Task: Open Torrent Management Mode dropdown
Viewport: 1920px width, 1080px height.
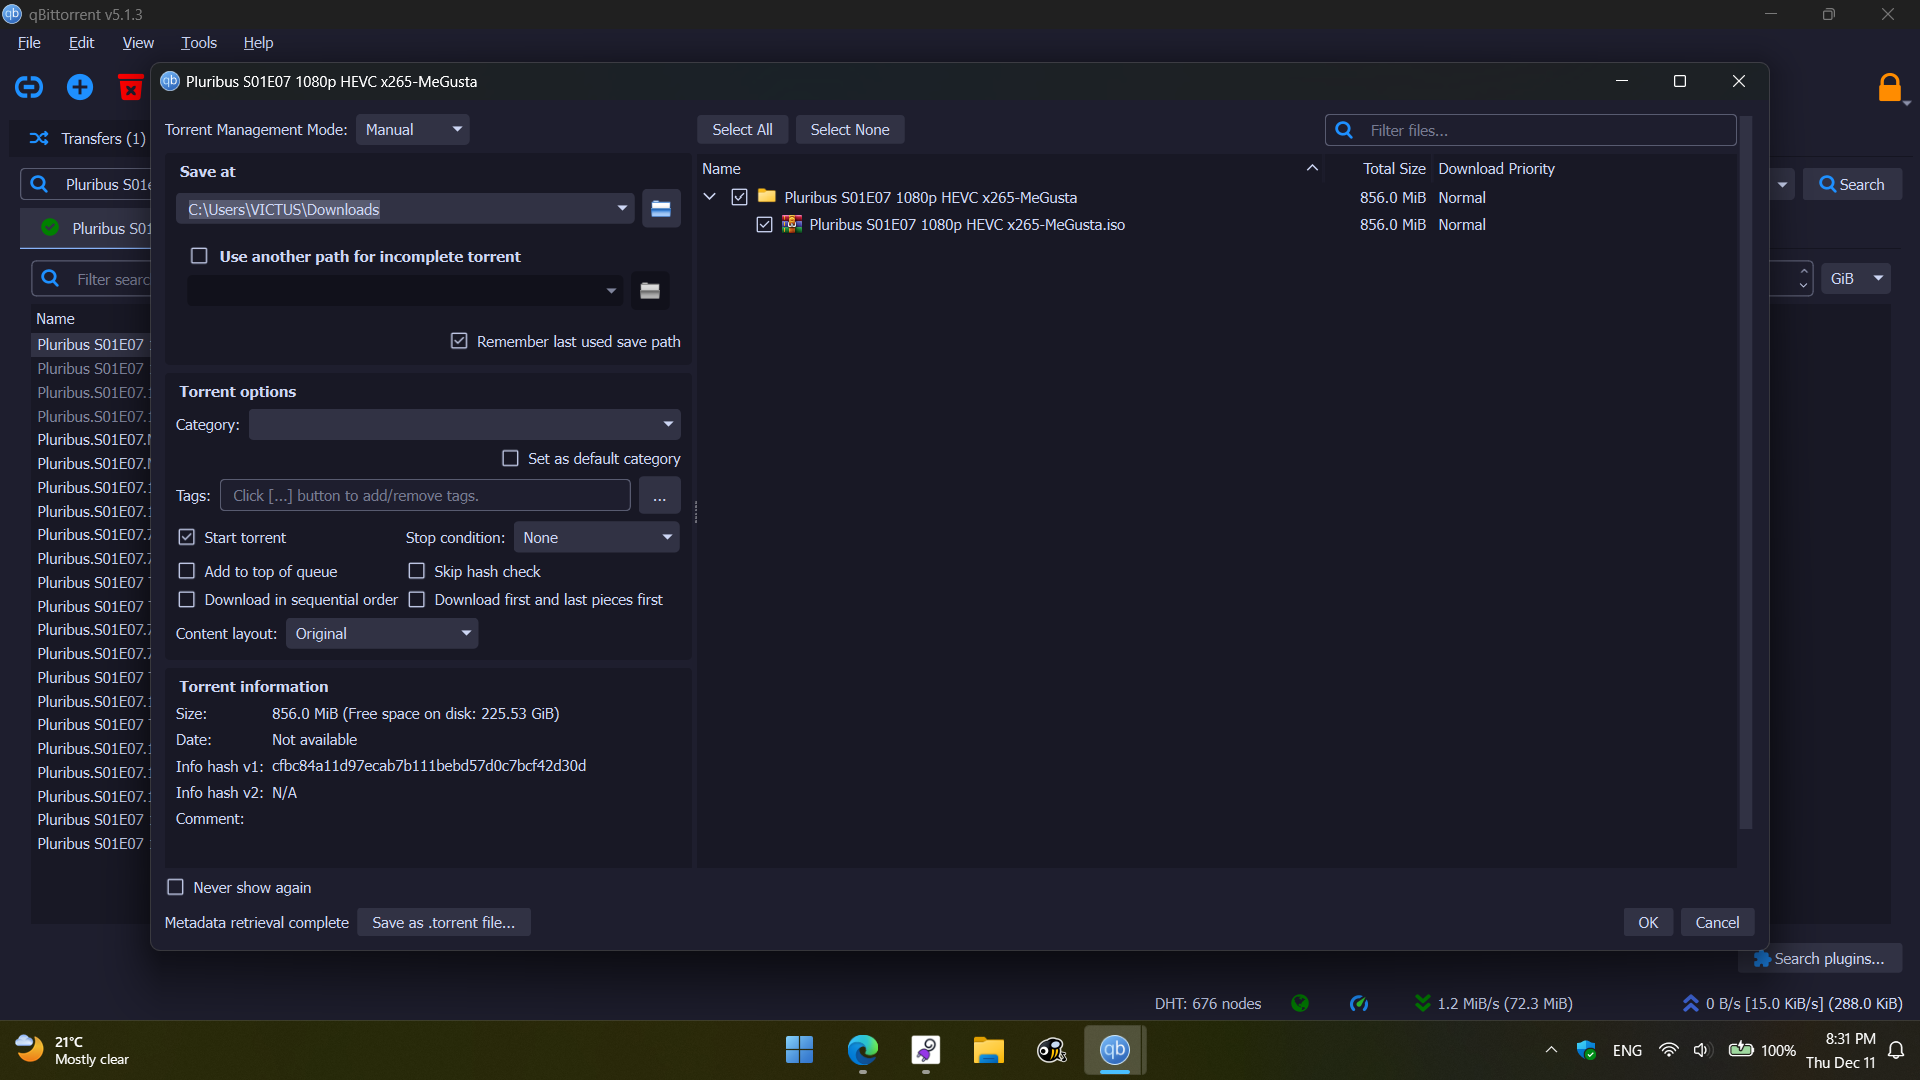Action: [413, 130]
